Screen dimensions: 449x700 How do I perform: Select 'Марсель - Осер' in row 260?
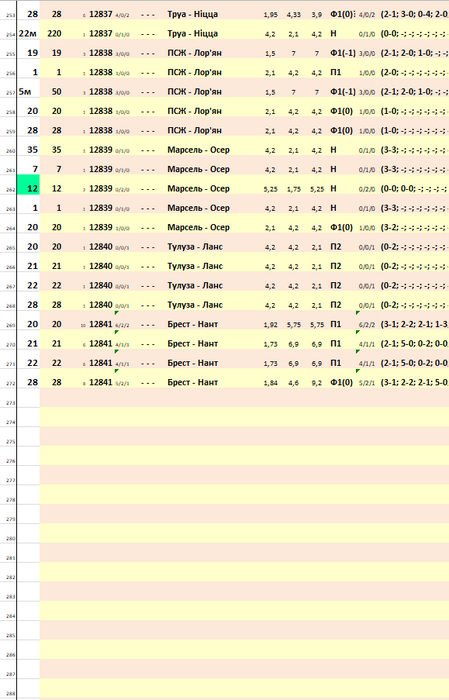tap(198, 150)
